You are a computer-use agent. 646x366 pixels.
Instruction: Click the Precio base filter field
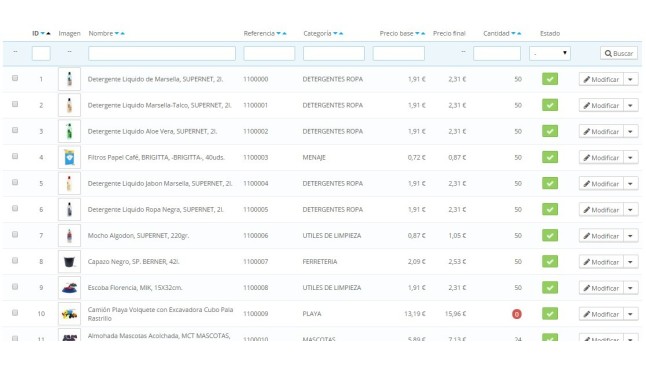pyautogui.click(x=398, y=53)
